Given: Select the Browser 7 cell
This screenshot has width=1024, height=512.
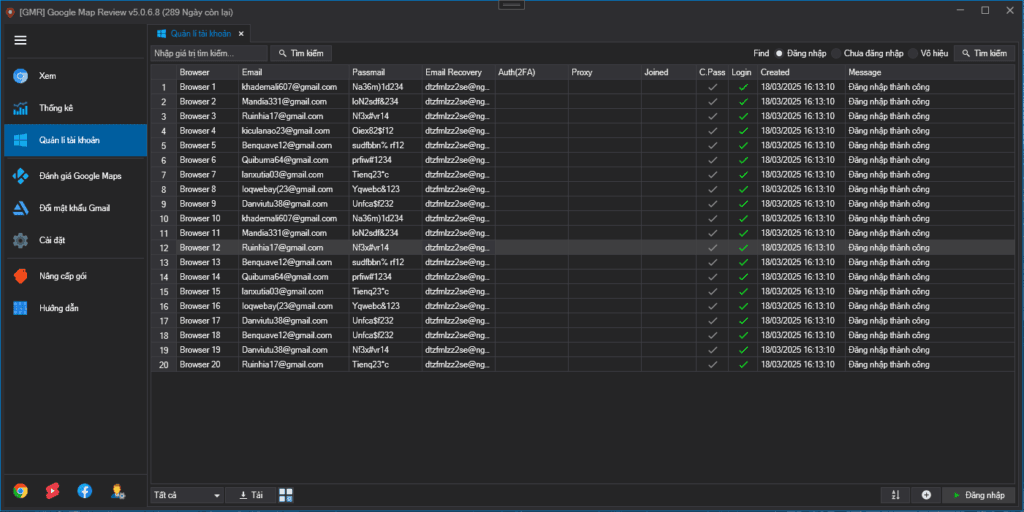Looking at the screenshot, I should [x=207, y=174].
